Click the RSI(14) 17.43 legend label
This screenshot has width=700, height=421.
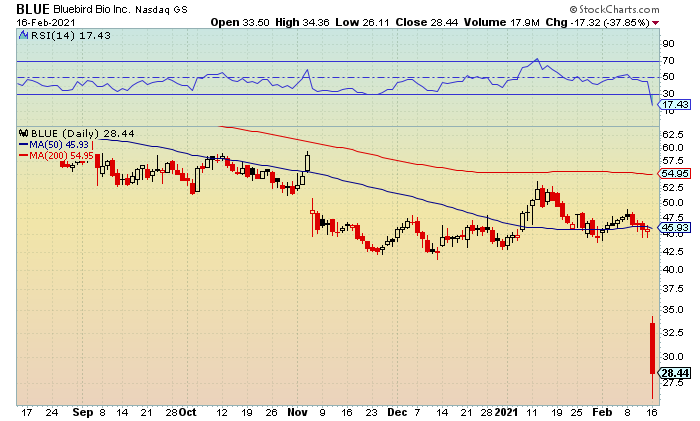coord(70,35)
